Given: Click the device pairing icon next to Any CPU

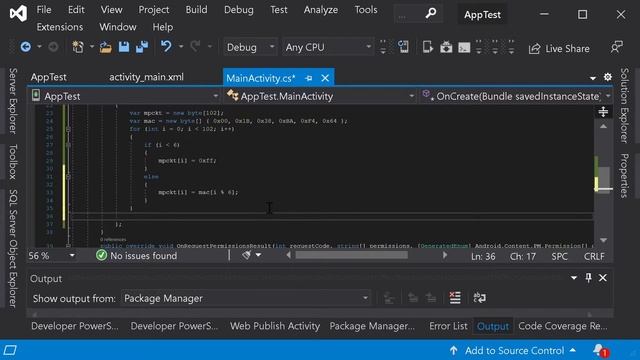Looking at the screenshot, I should tap(403, 47).
